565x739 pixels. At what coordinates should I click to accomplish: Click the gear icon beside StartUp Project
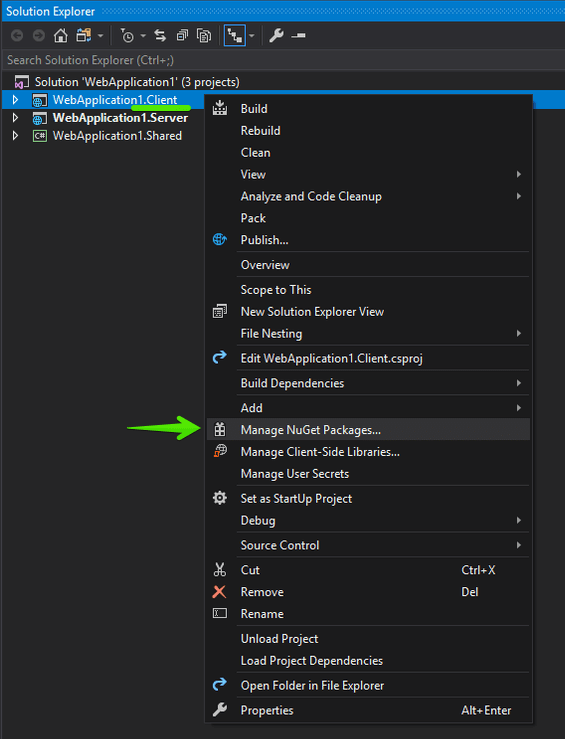pos(220,498)
